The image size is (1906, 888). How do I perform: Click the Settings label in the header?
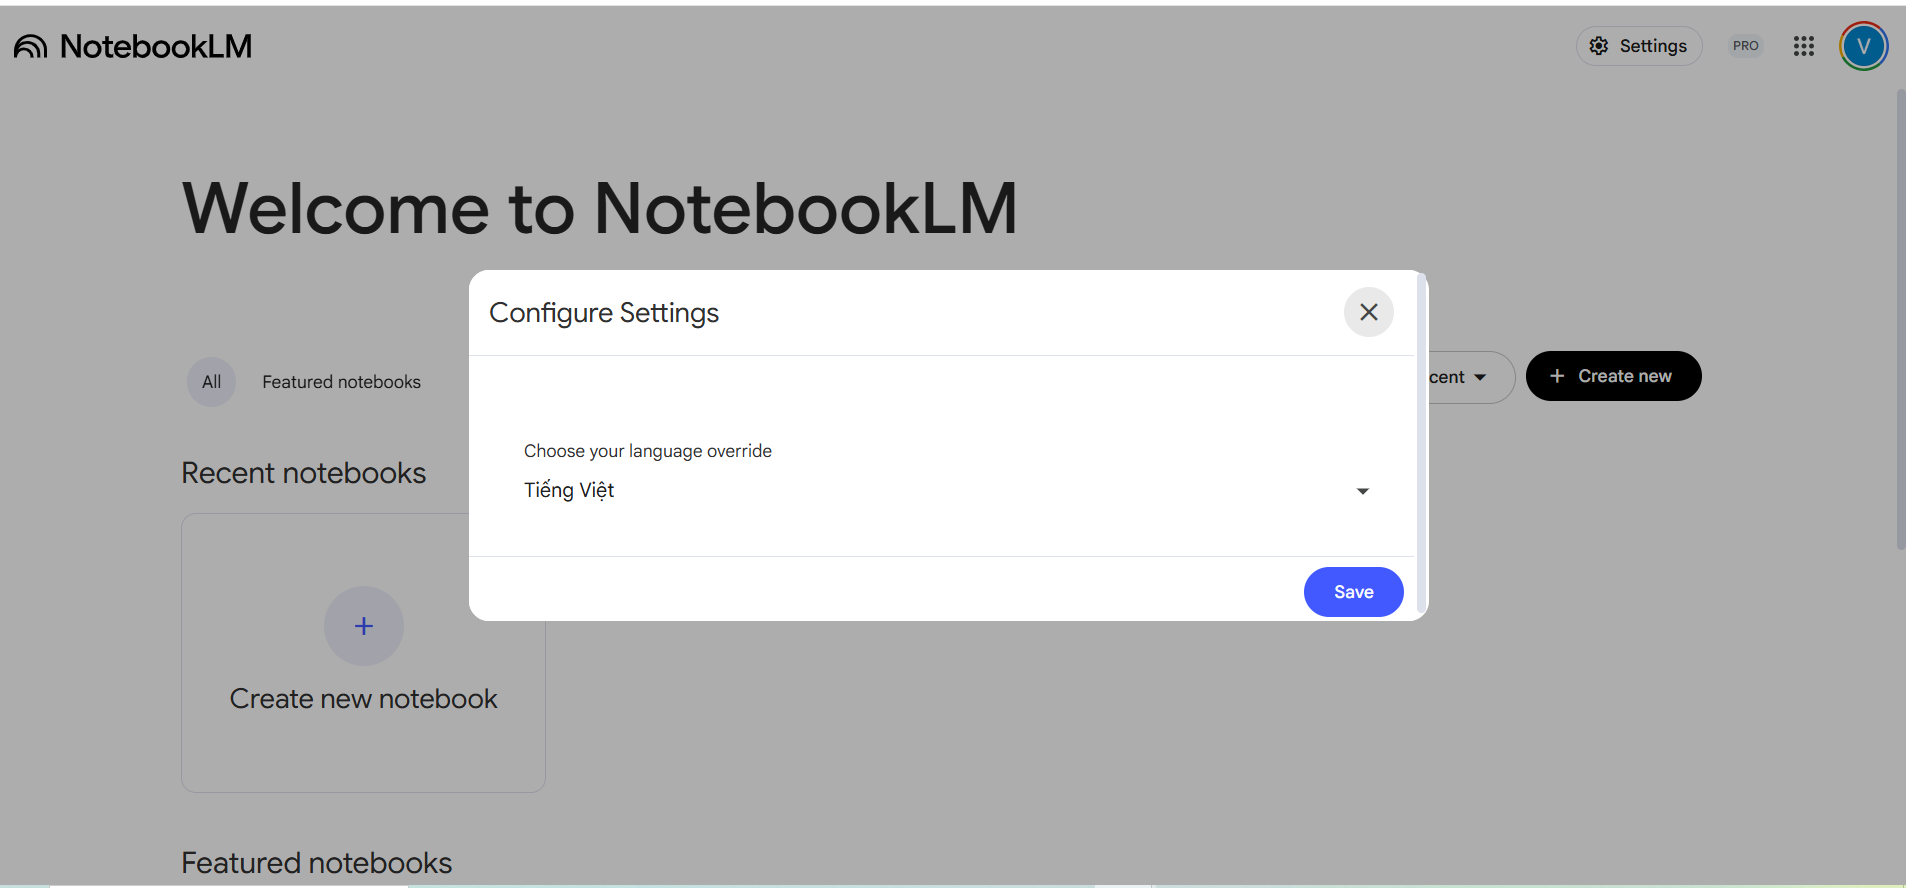tap(1652, 46)
